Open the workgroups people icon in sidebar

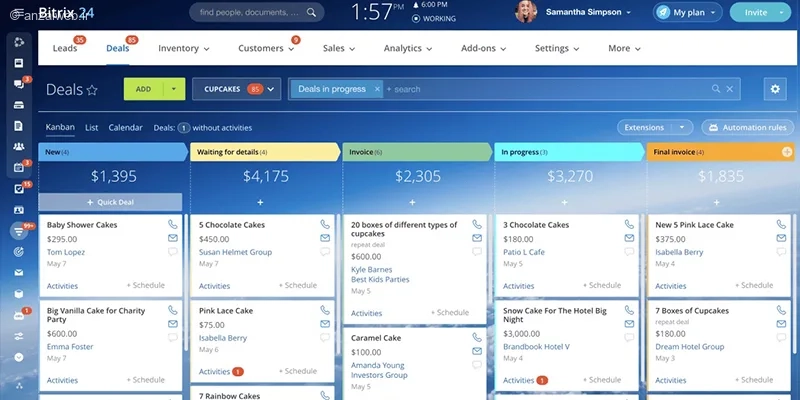pos(19,147)
